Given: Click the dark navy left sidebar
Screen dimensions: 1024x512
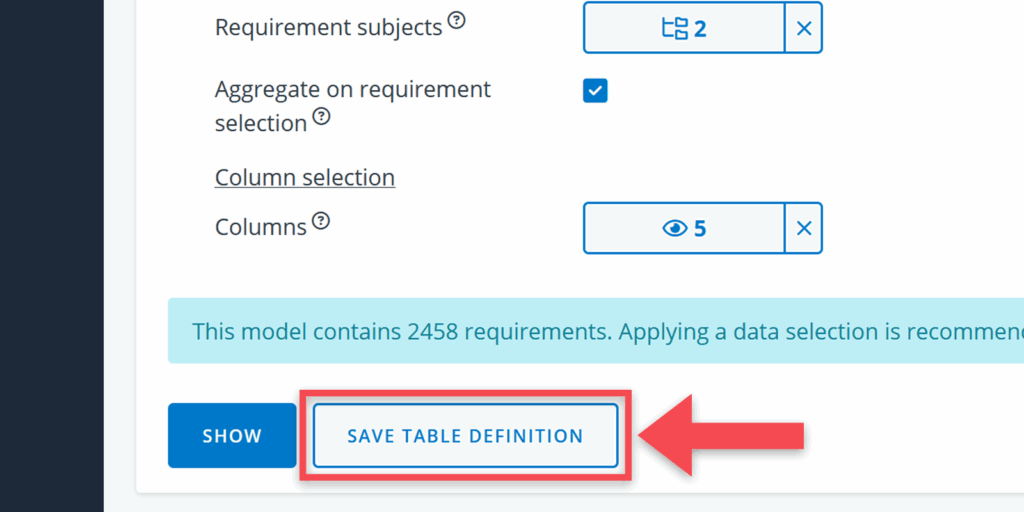Looking at the screenshot, I should pyautogui.click(x=51, y=256).
